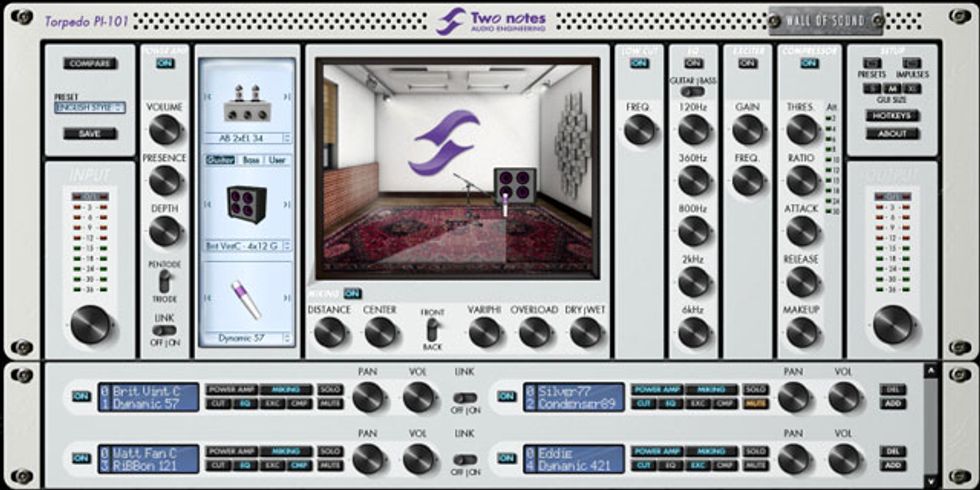Open the Dynamic 57 microphone dropdown
Image resolution: width=980 pixels, height=490 pixels.
tap(248, 338)
